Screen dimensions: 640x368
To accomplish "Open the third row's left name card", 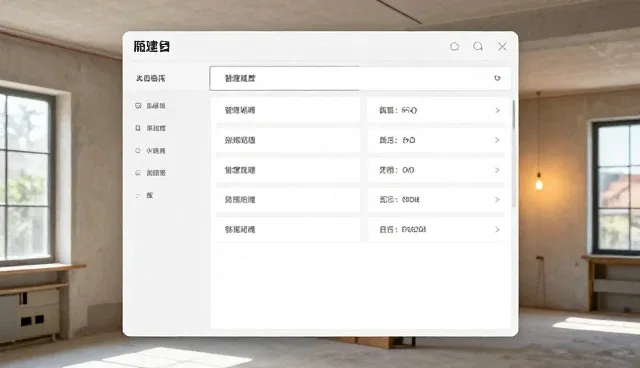I will [288, 170].
